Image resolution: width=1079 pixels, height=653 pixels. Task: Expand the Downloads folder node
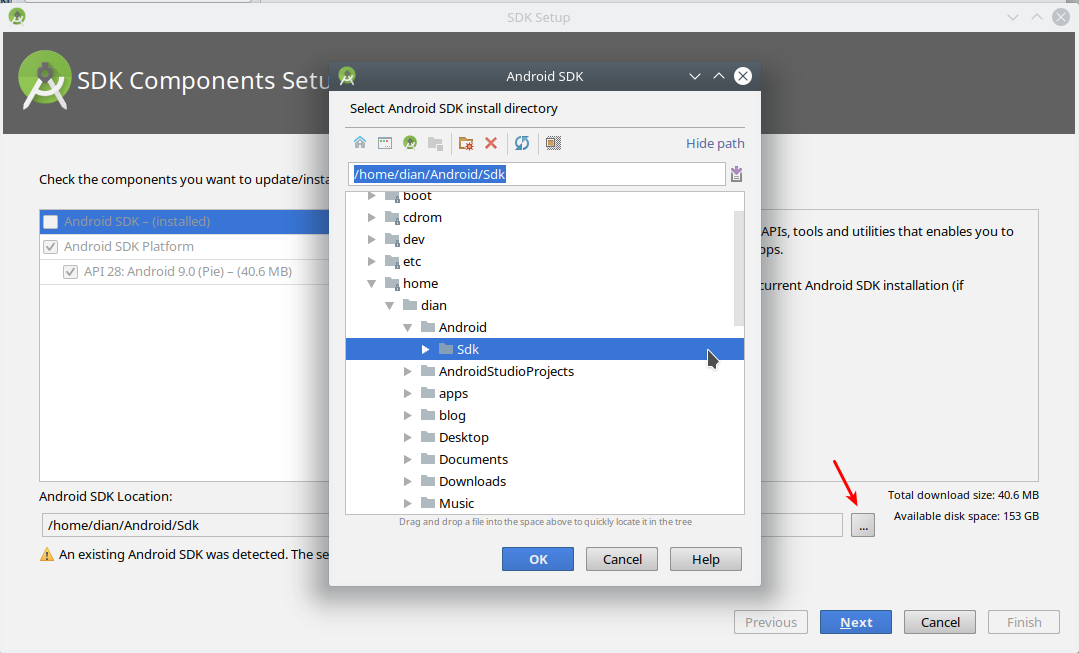pyautogui.click(x=407, y=481)
